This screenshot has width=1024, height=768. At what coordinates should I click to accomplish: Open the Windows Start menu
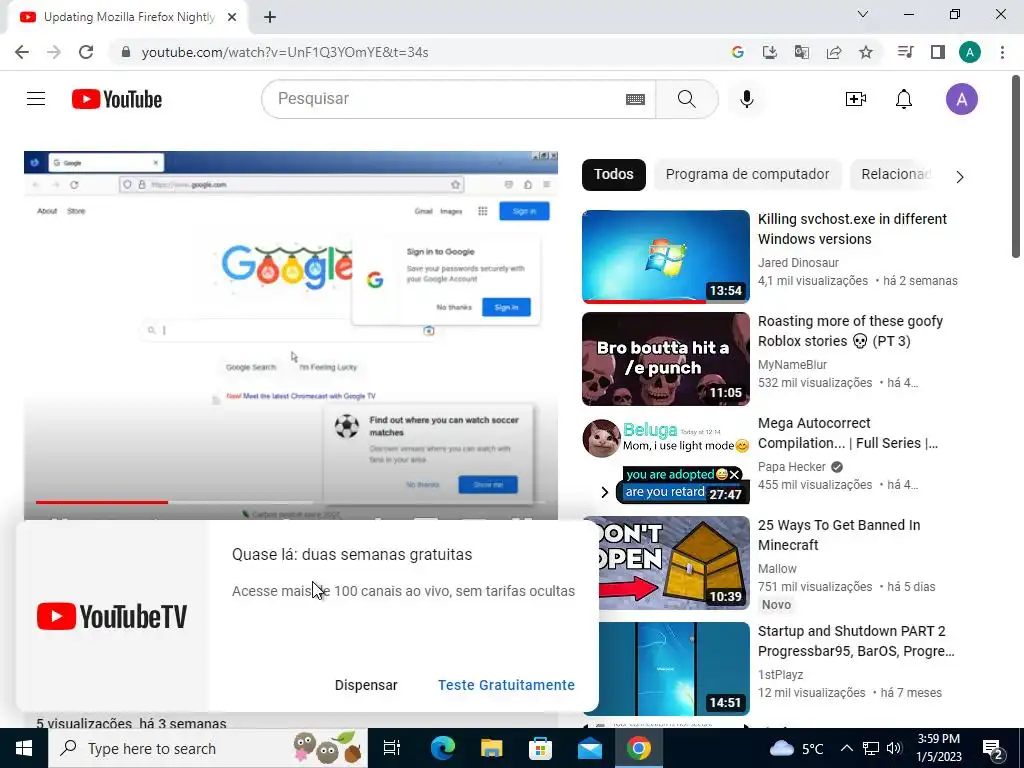tap(24, 748)
